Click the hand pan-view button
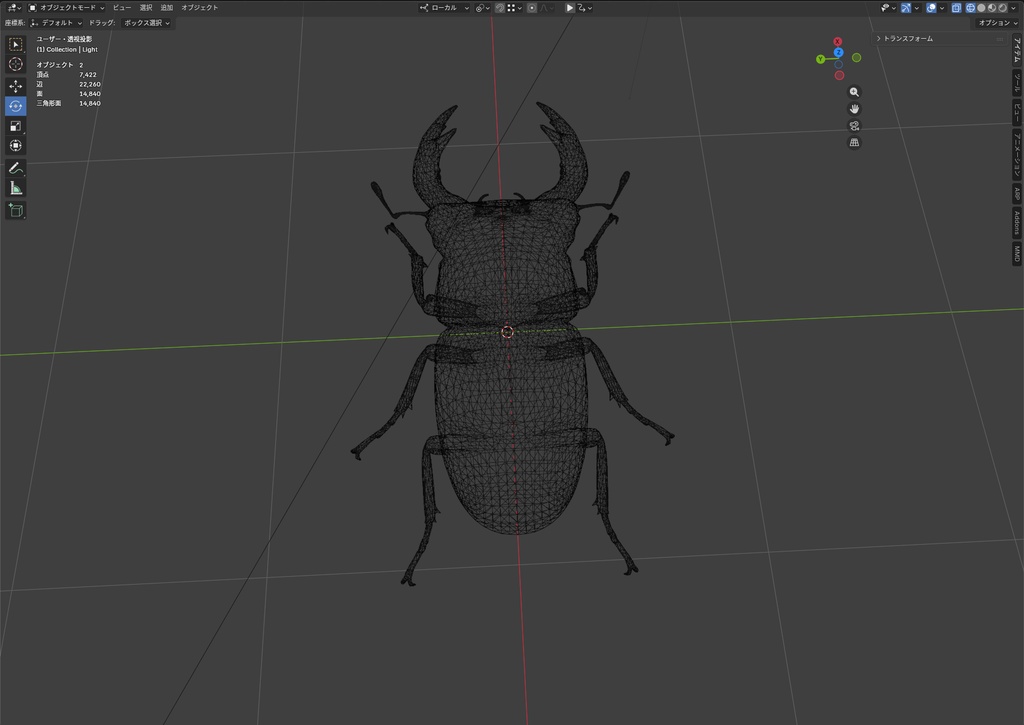 click(854, 109)
